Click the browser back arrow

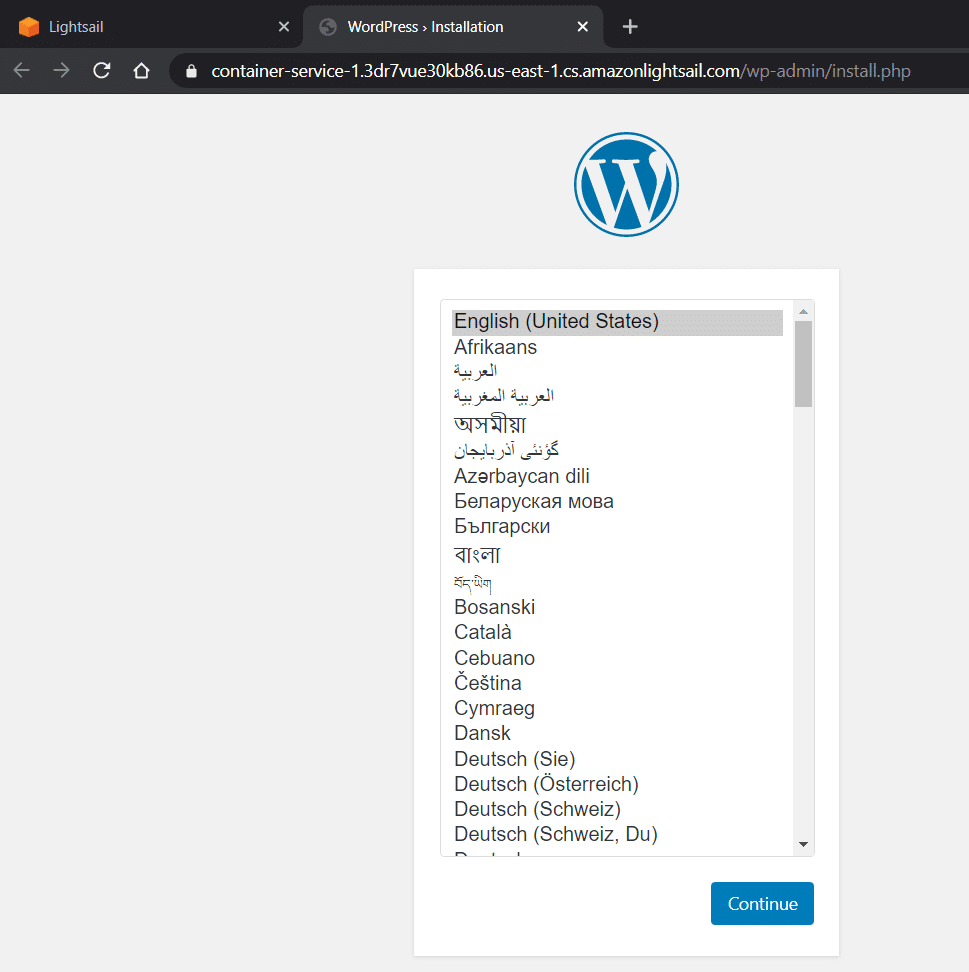[x=22, y=71]
